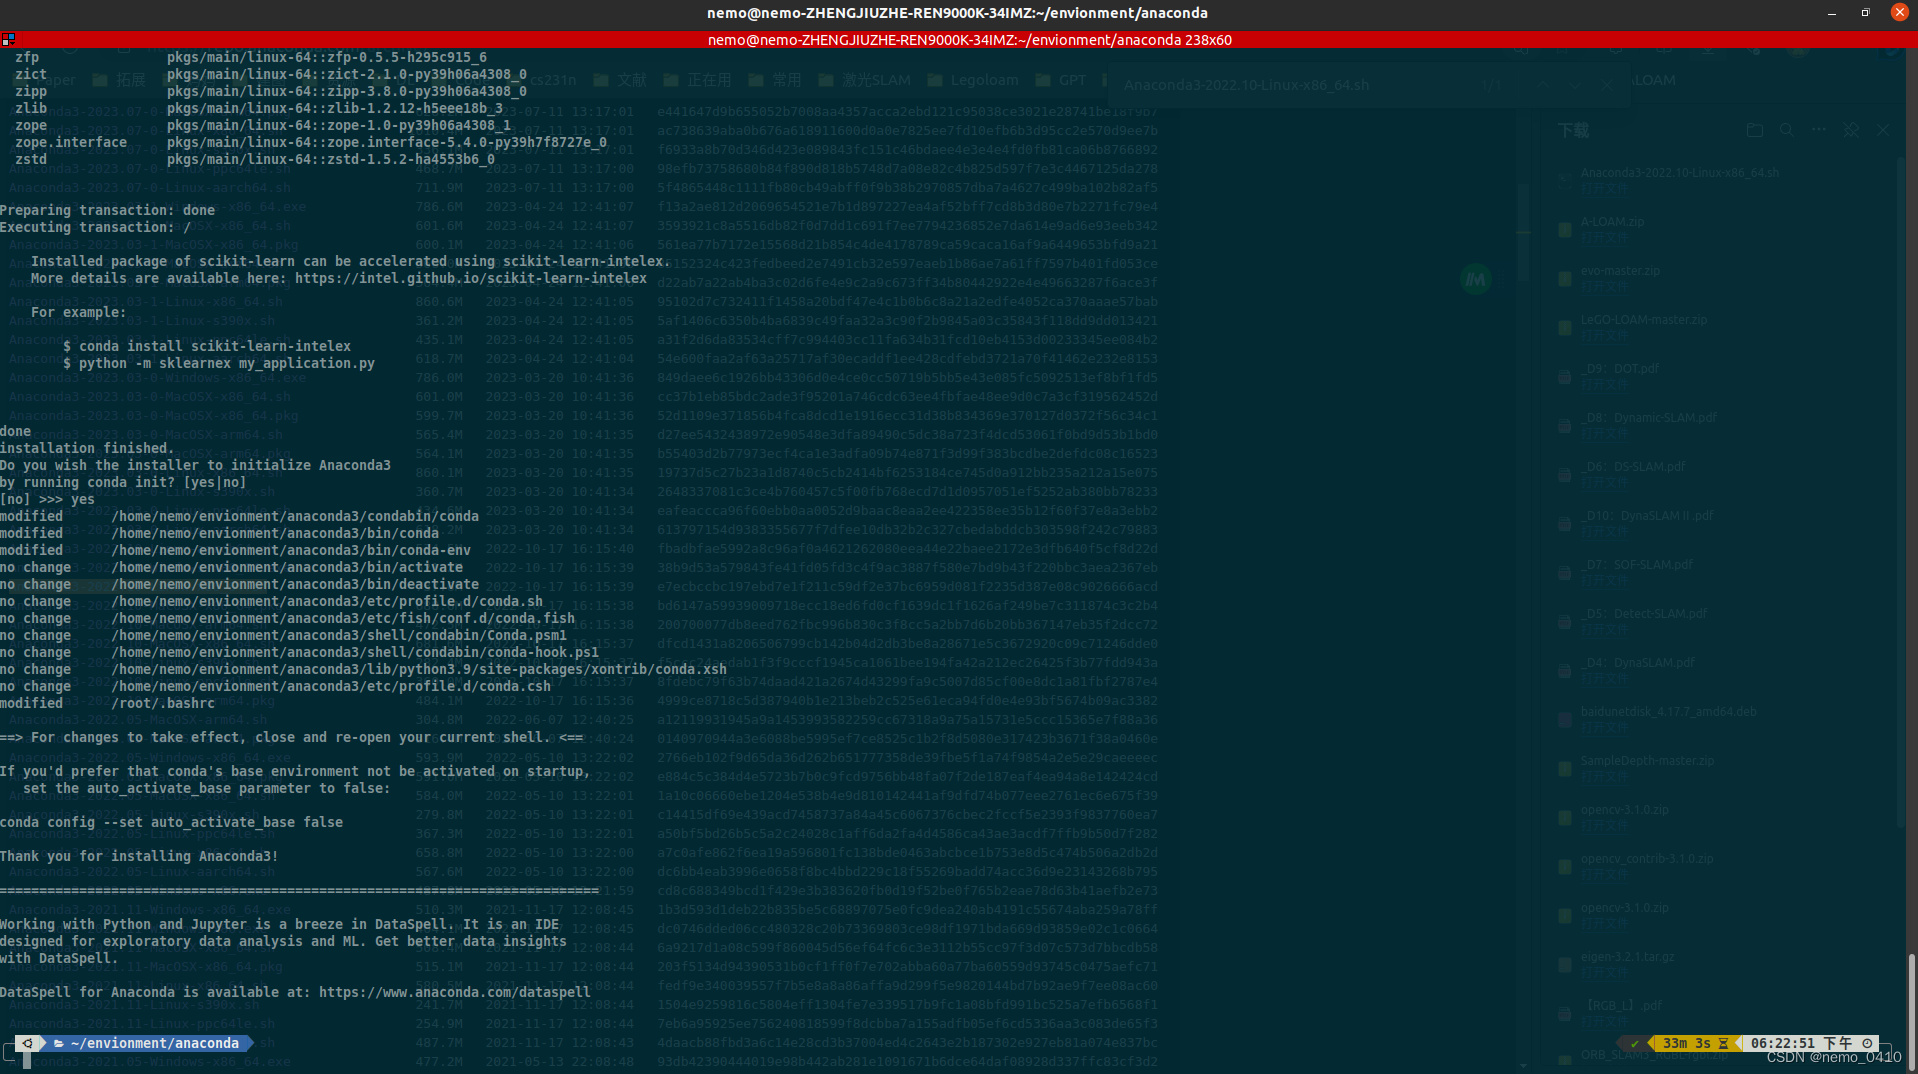1918x1074 pixels.
Task: Minimize the terminal window
Action: point(1832,13)
